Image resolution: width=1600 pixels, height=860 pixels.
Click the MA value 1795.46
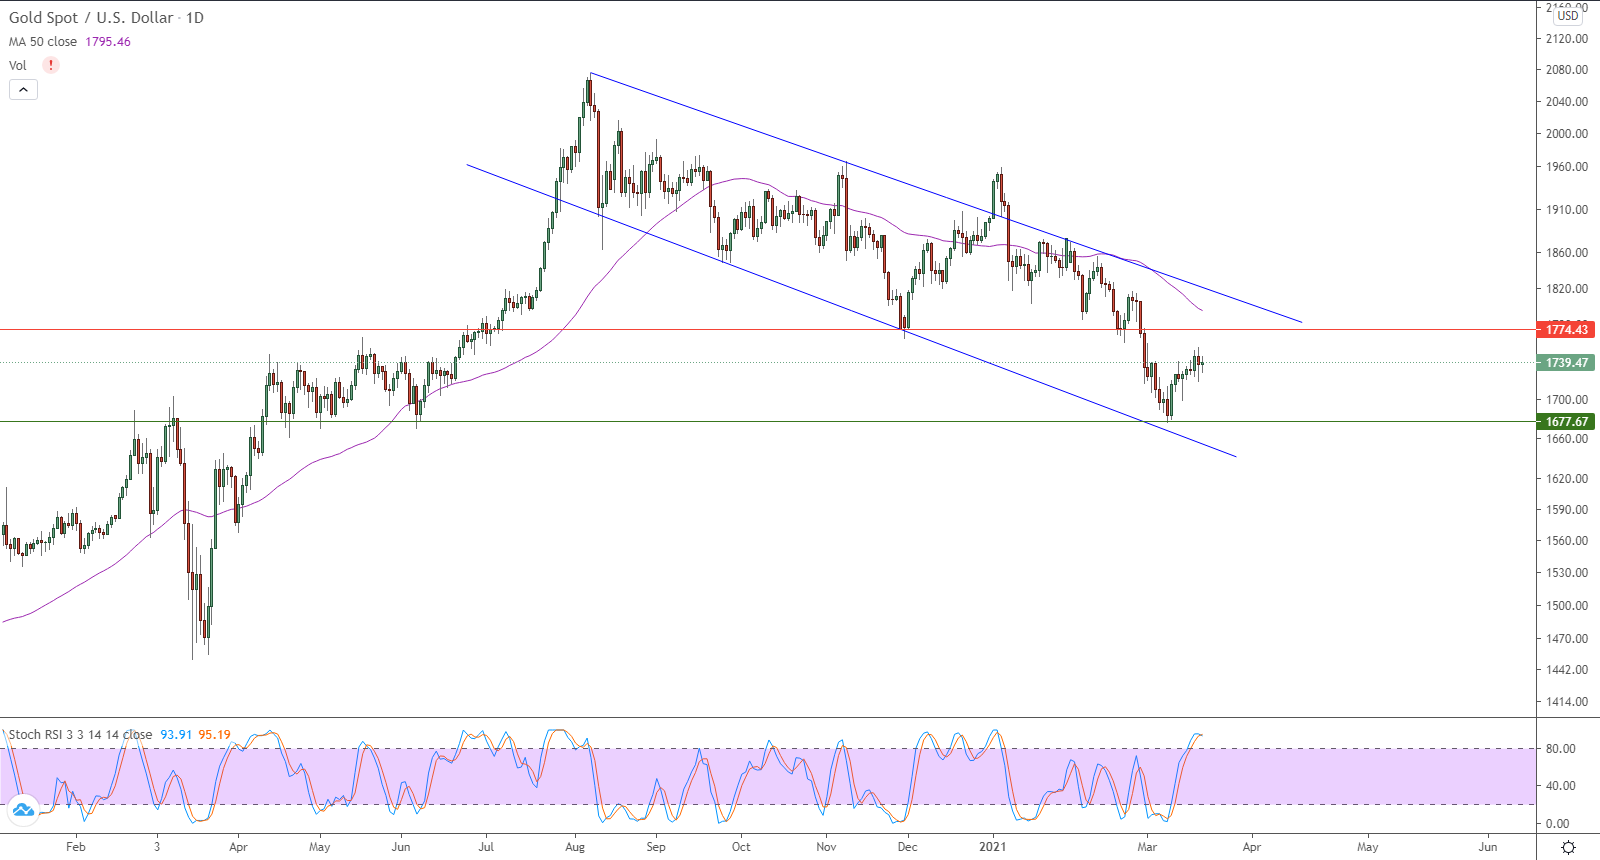coord(108,42)
